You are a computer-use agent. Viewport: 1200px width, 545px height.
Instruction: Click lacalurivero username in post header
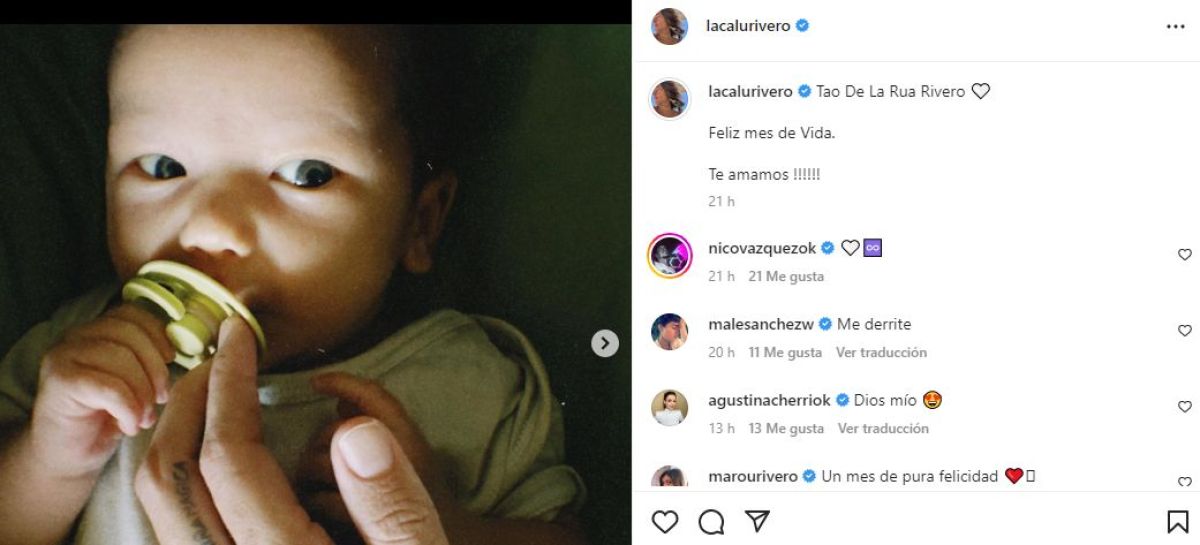click(x=748, y=26)
